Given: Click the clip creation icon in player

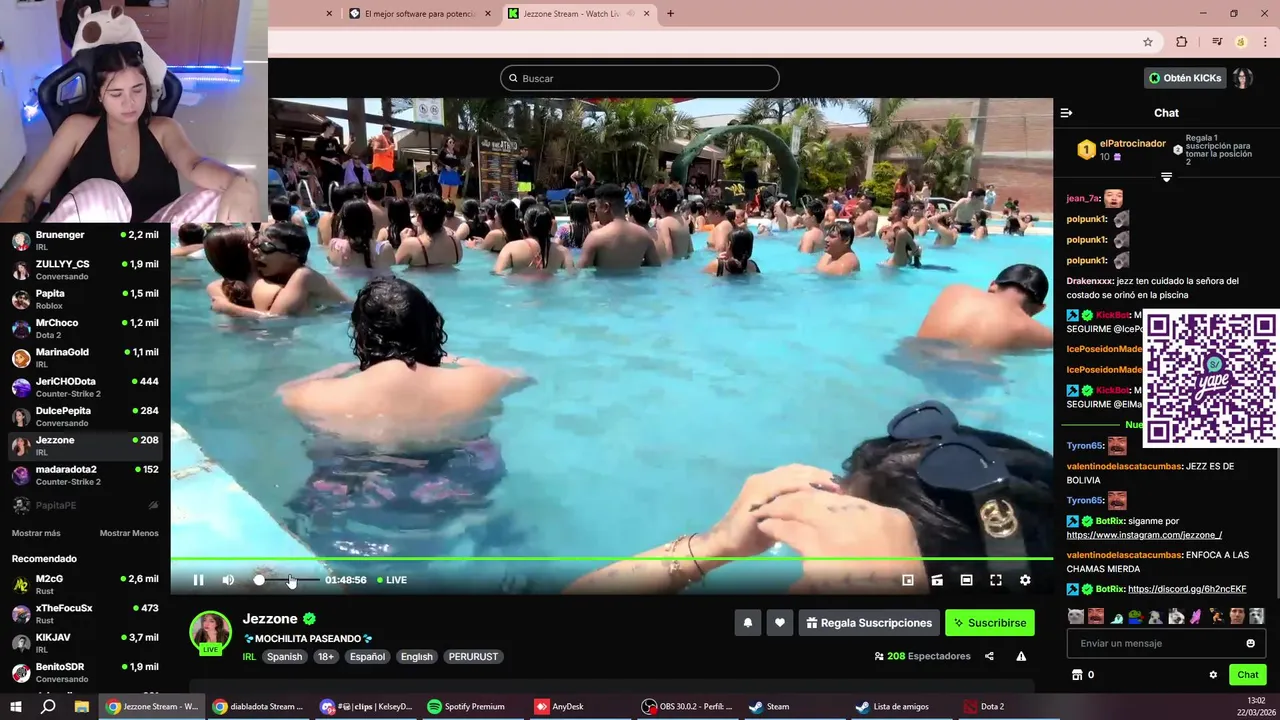Looking at the screenshot, I should coord(937,580).
